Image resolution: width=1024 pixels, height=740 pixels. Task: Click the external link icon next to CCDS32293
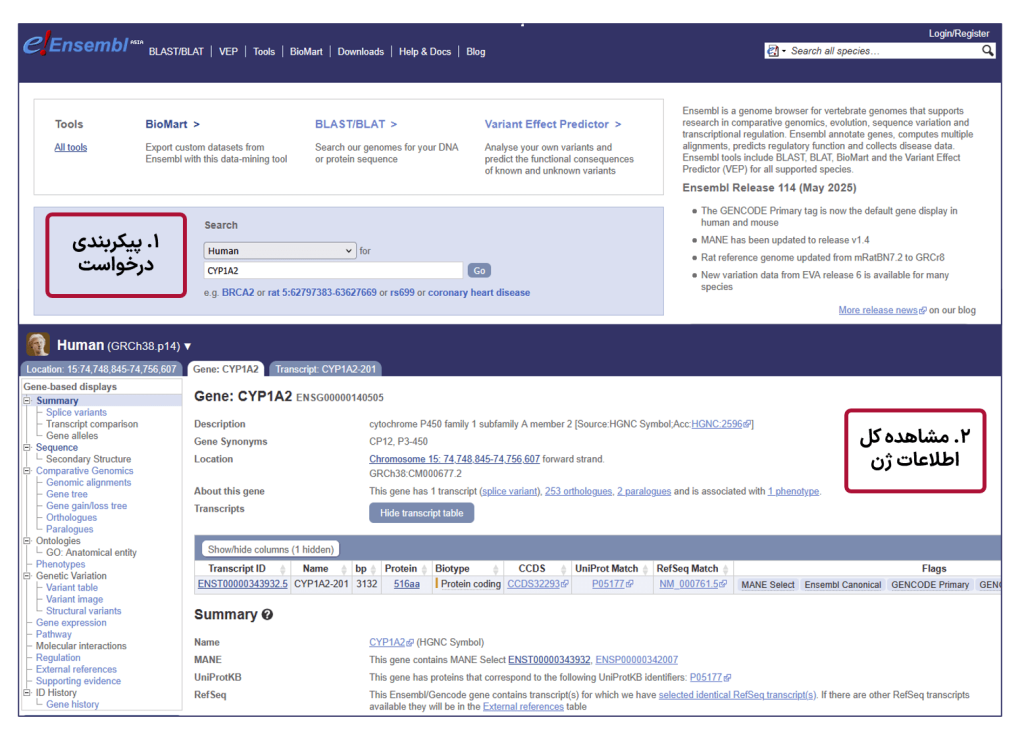[x=564, y=584]
